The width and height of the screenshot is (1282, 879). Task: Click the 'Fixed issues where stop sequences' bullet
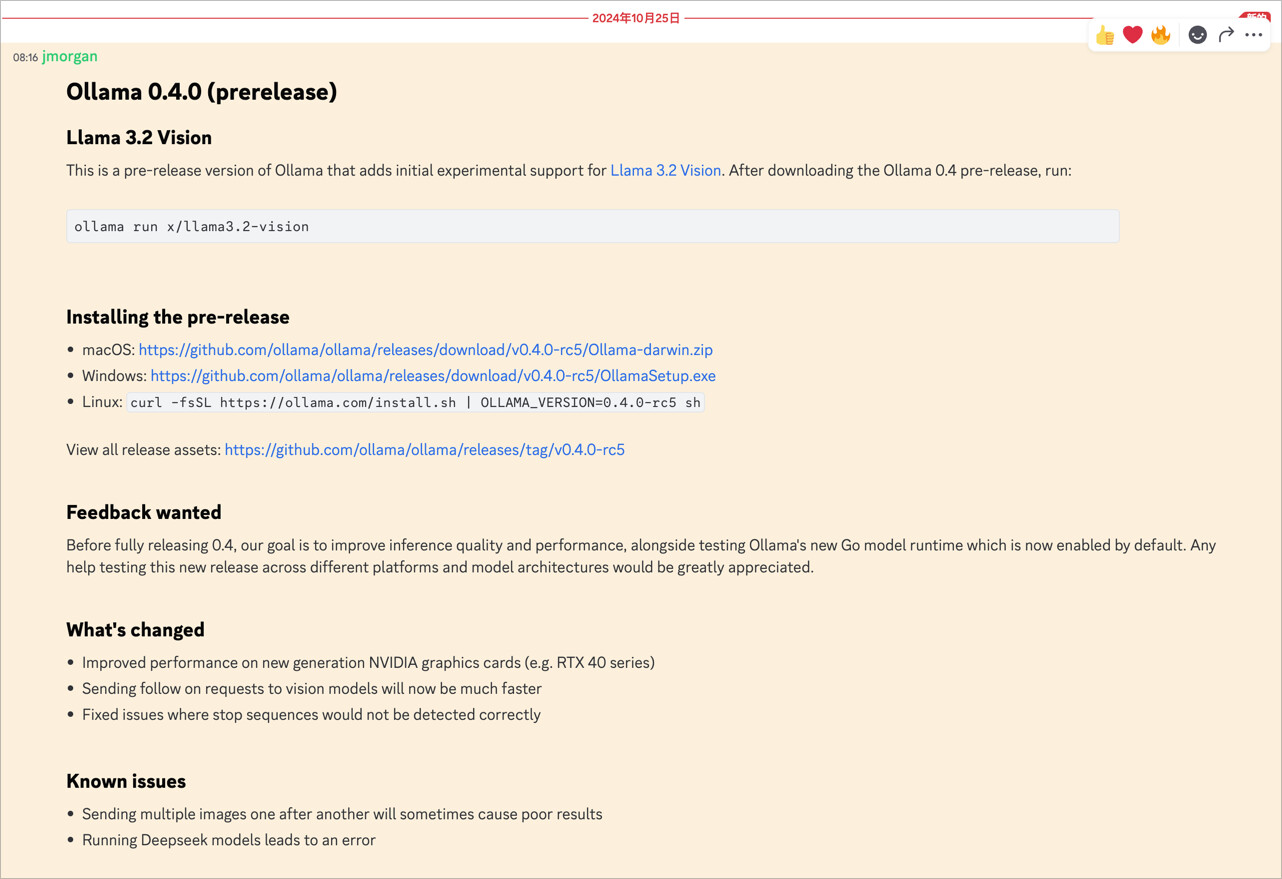tap(311, 715)
